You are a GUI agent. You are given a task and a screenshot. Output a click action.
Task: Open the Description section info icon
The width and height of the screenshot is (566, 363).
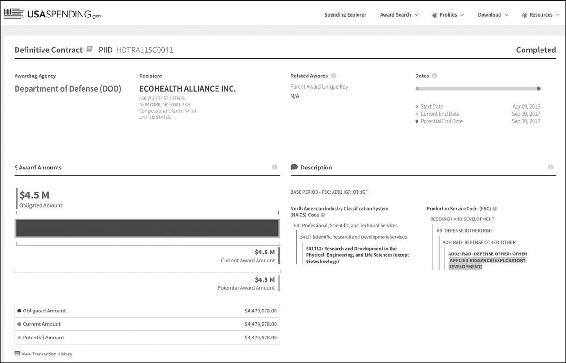tap(551, 167)
